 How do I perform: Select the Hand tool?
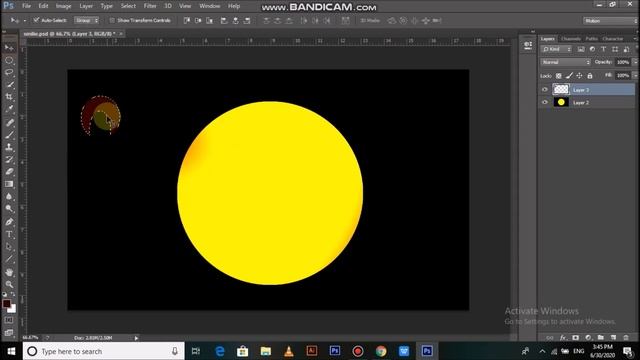[x=9, y=272]
